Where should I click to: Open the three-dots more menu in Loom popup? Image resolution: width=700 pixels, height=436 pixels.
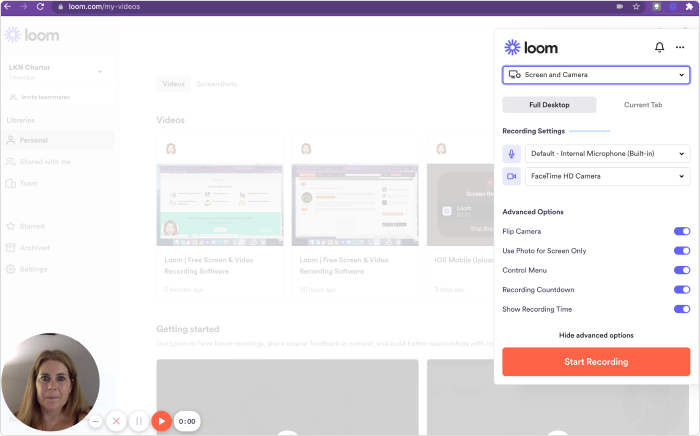680,47
